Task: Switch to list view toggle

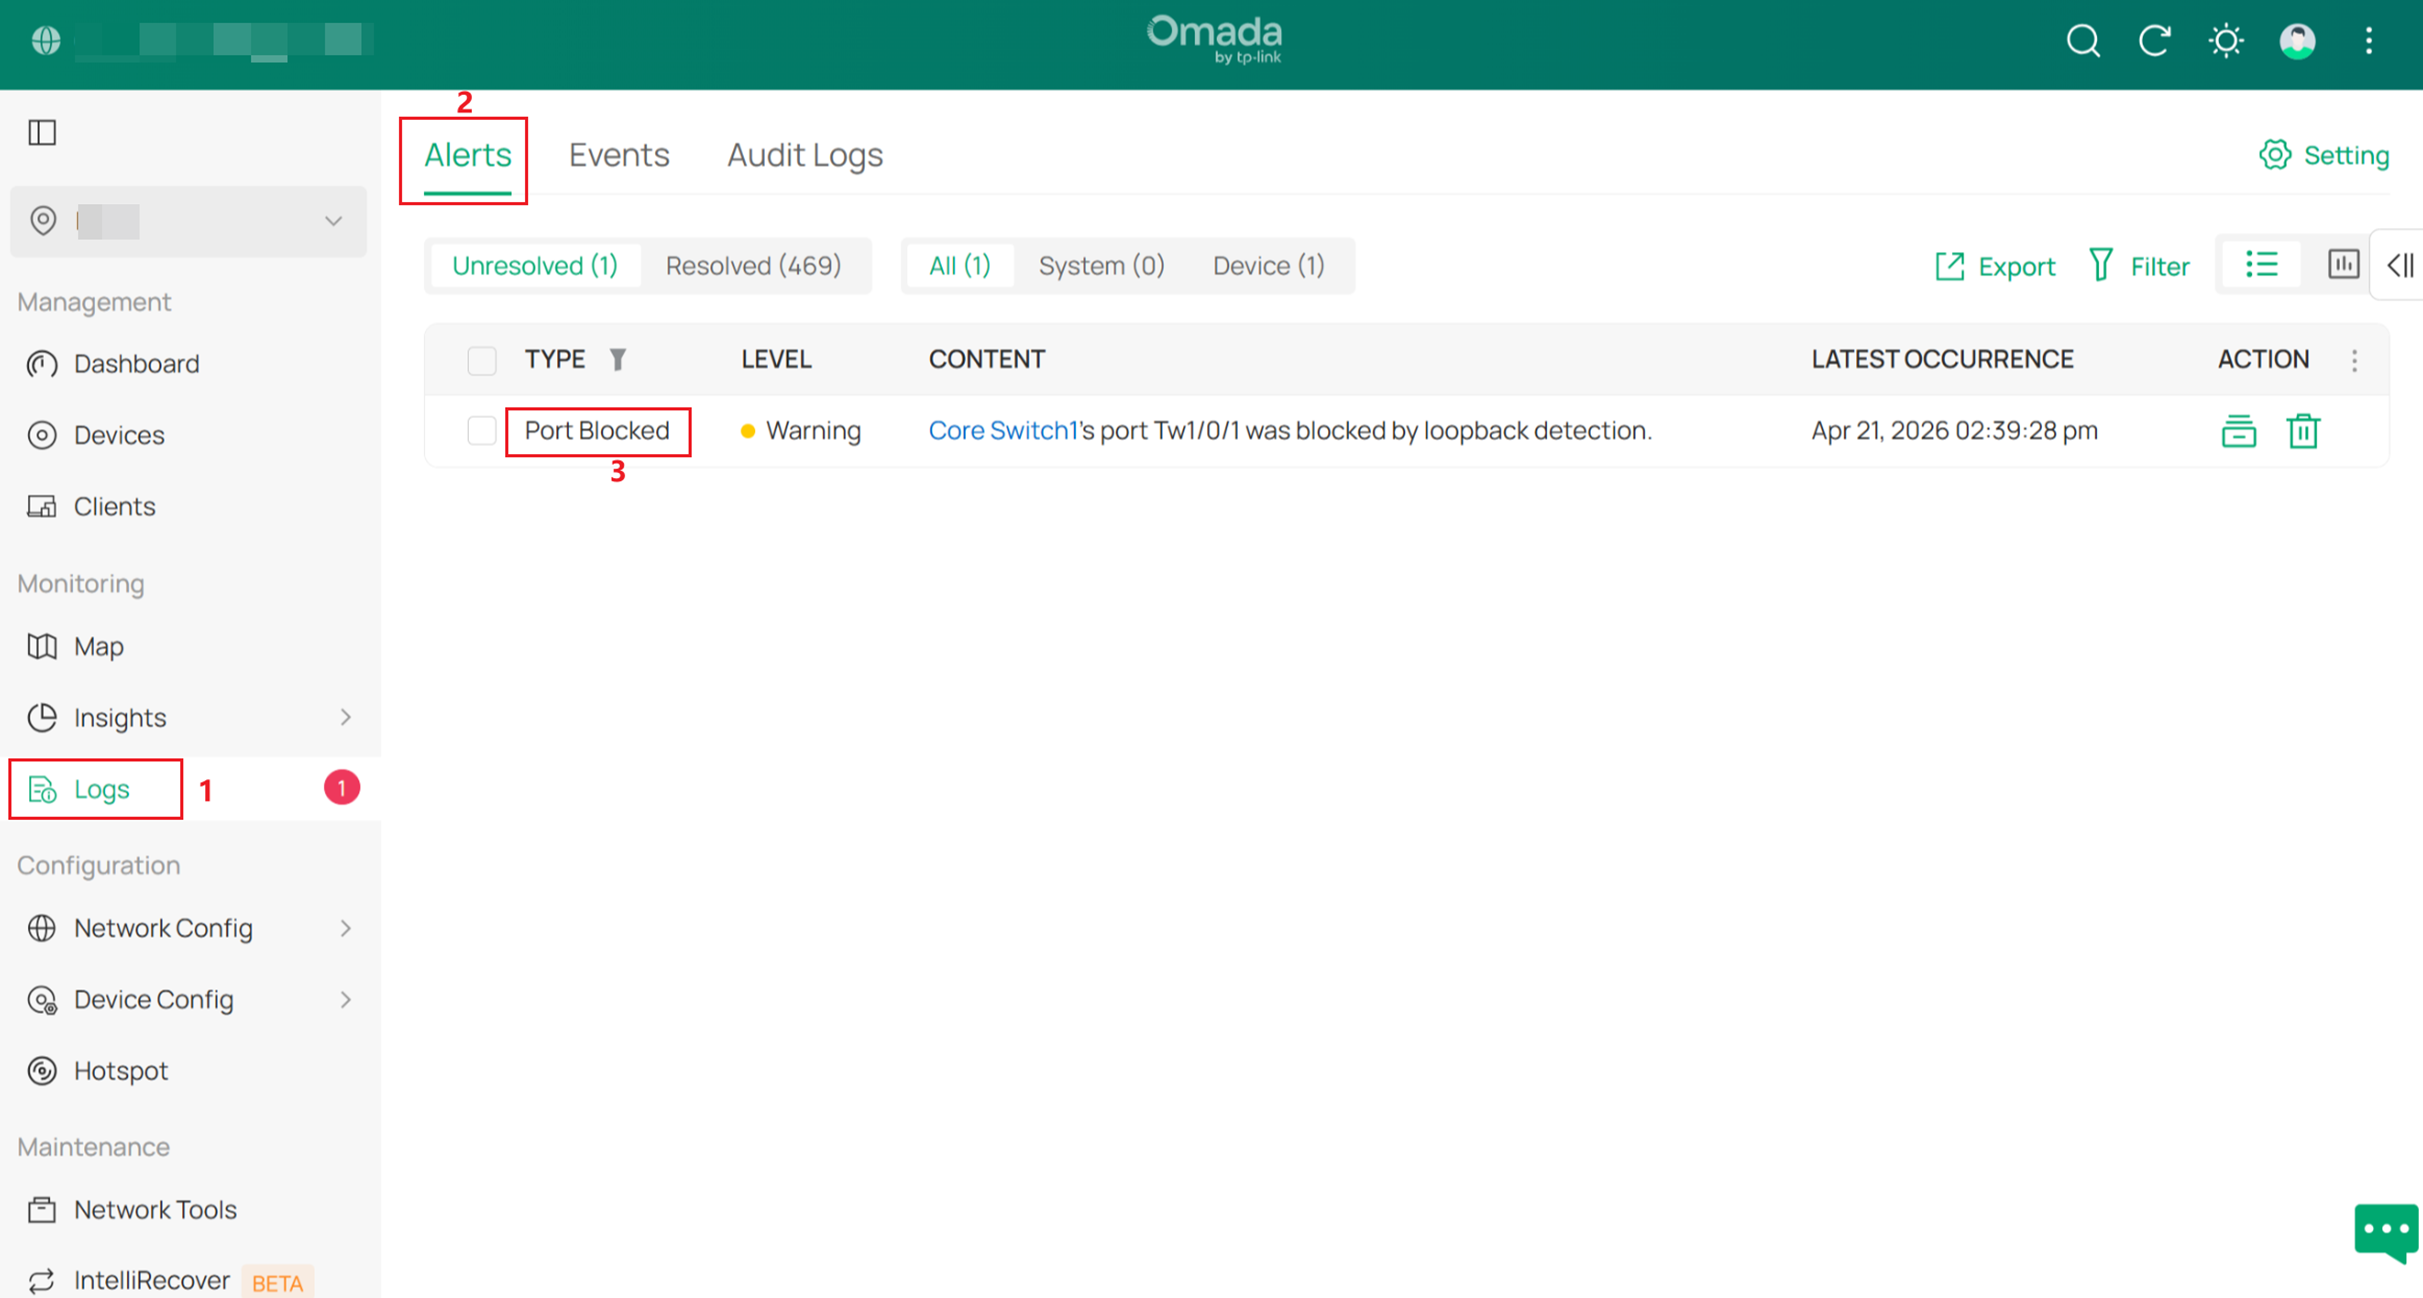Action: 2262,265
